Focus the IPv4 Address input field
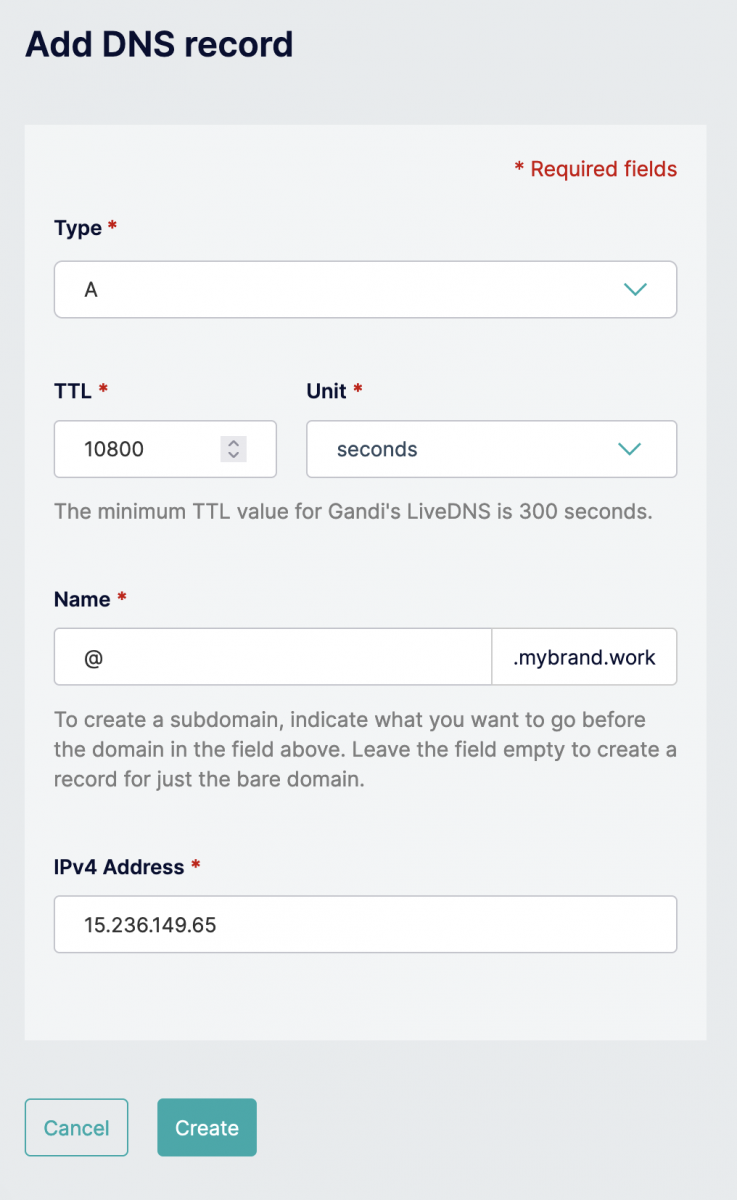Image resolution: width=737 pixels, height=1200 pixels. click(x=365, y=924)
